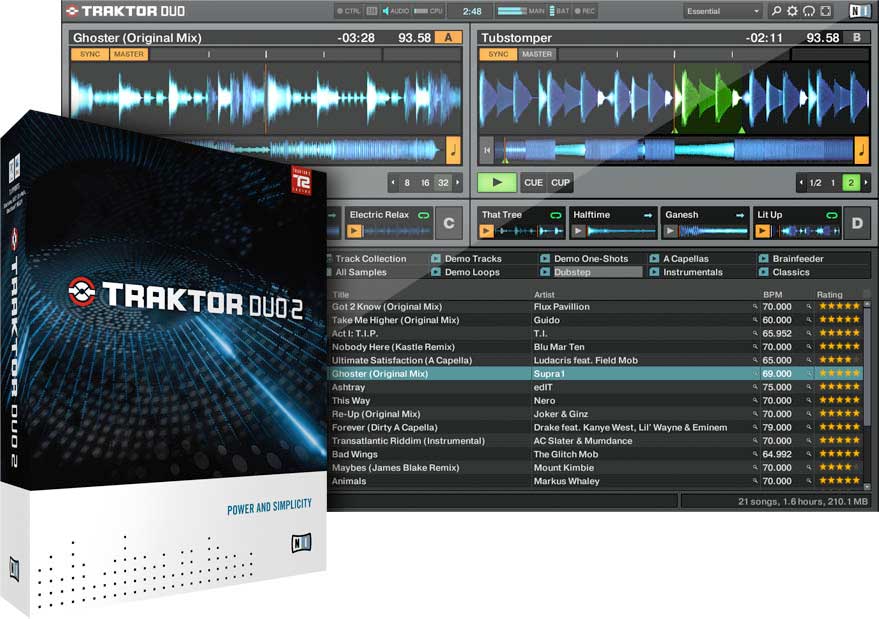This screenshot has width=879, height=619.
Task: Click the playlist icon beside Dubstep
Action: click(x=545, y=272)
